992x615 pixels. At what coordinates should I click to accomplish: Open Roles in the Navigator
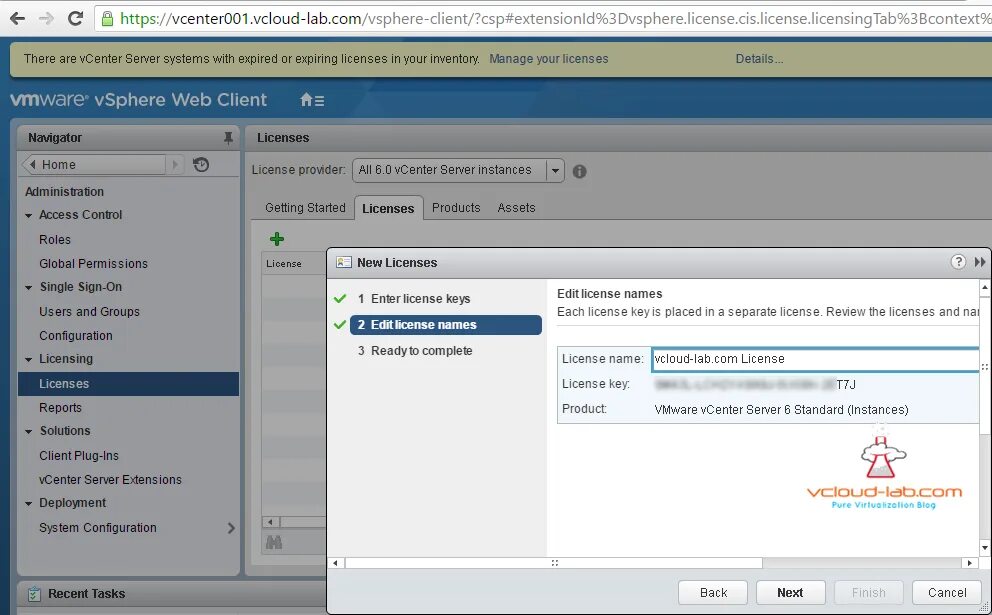(x=55, y=240)
